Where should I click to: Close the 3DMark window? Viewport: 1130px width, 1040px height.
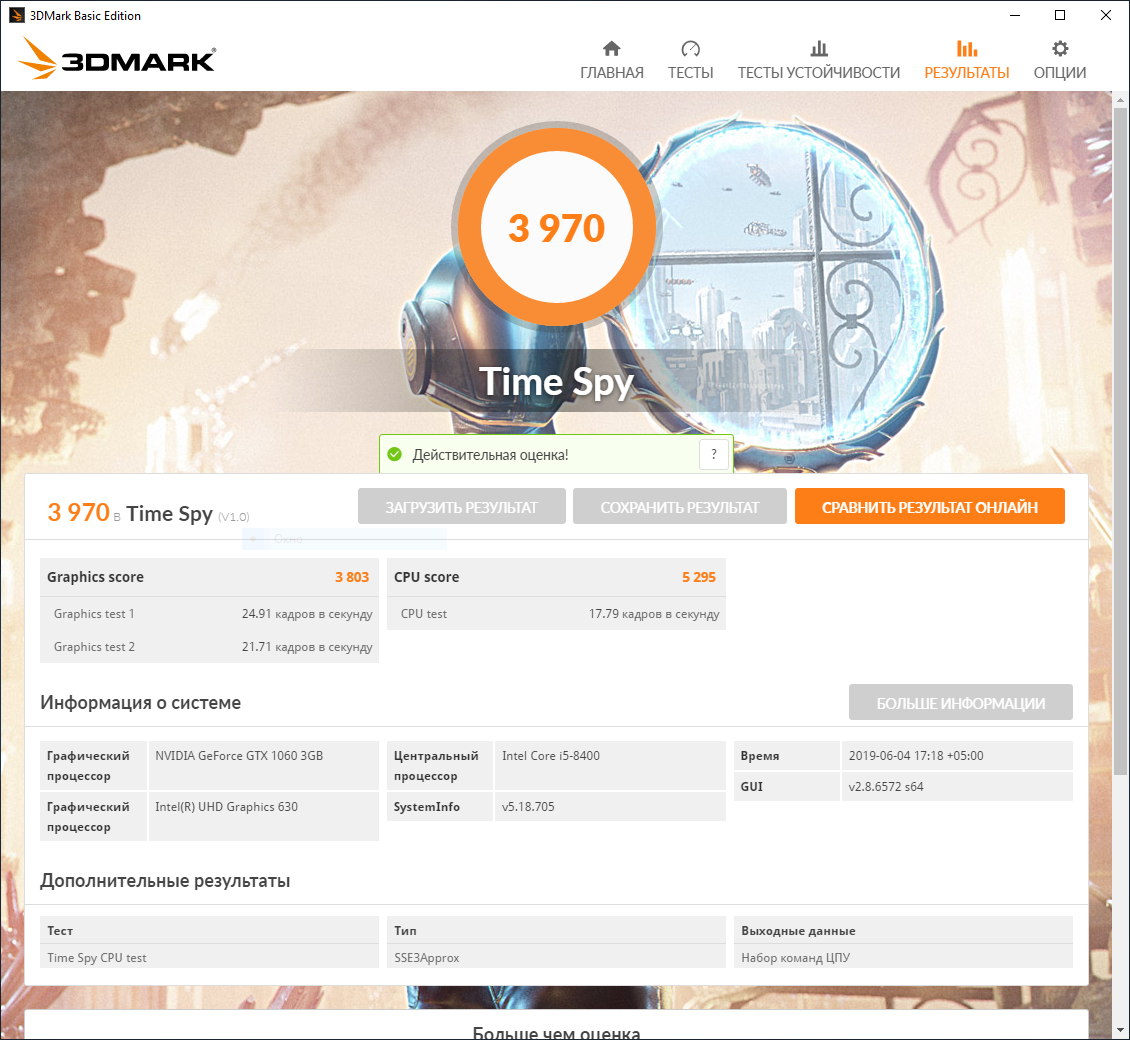coord(1105,15)
